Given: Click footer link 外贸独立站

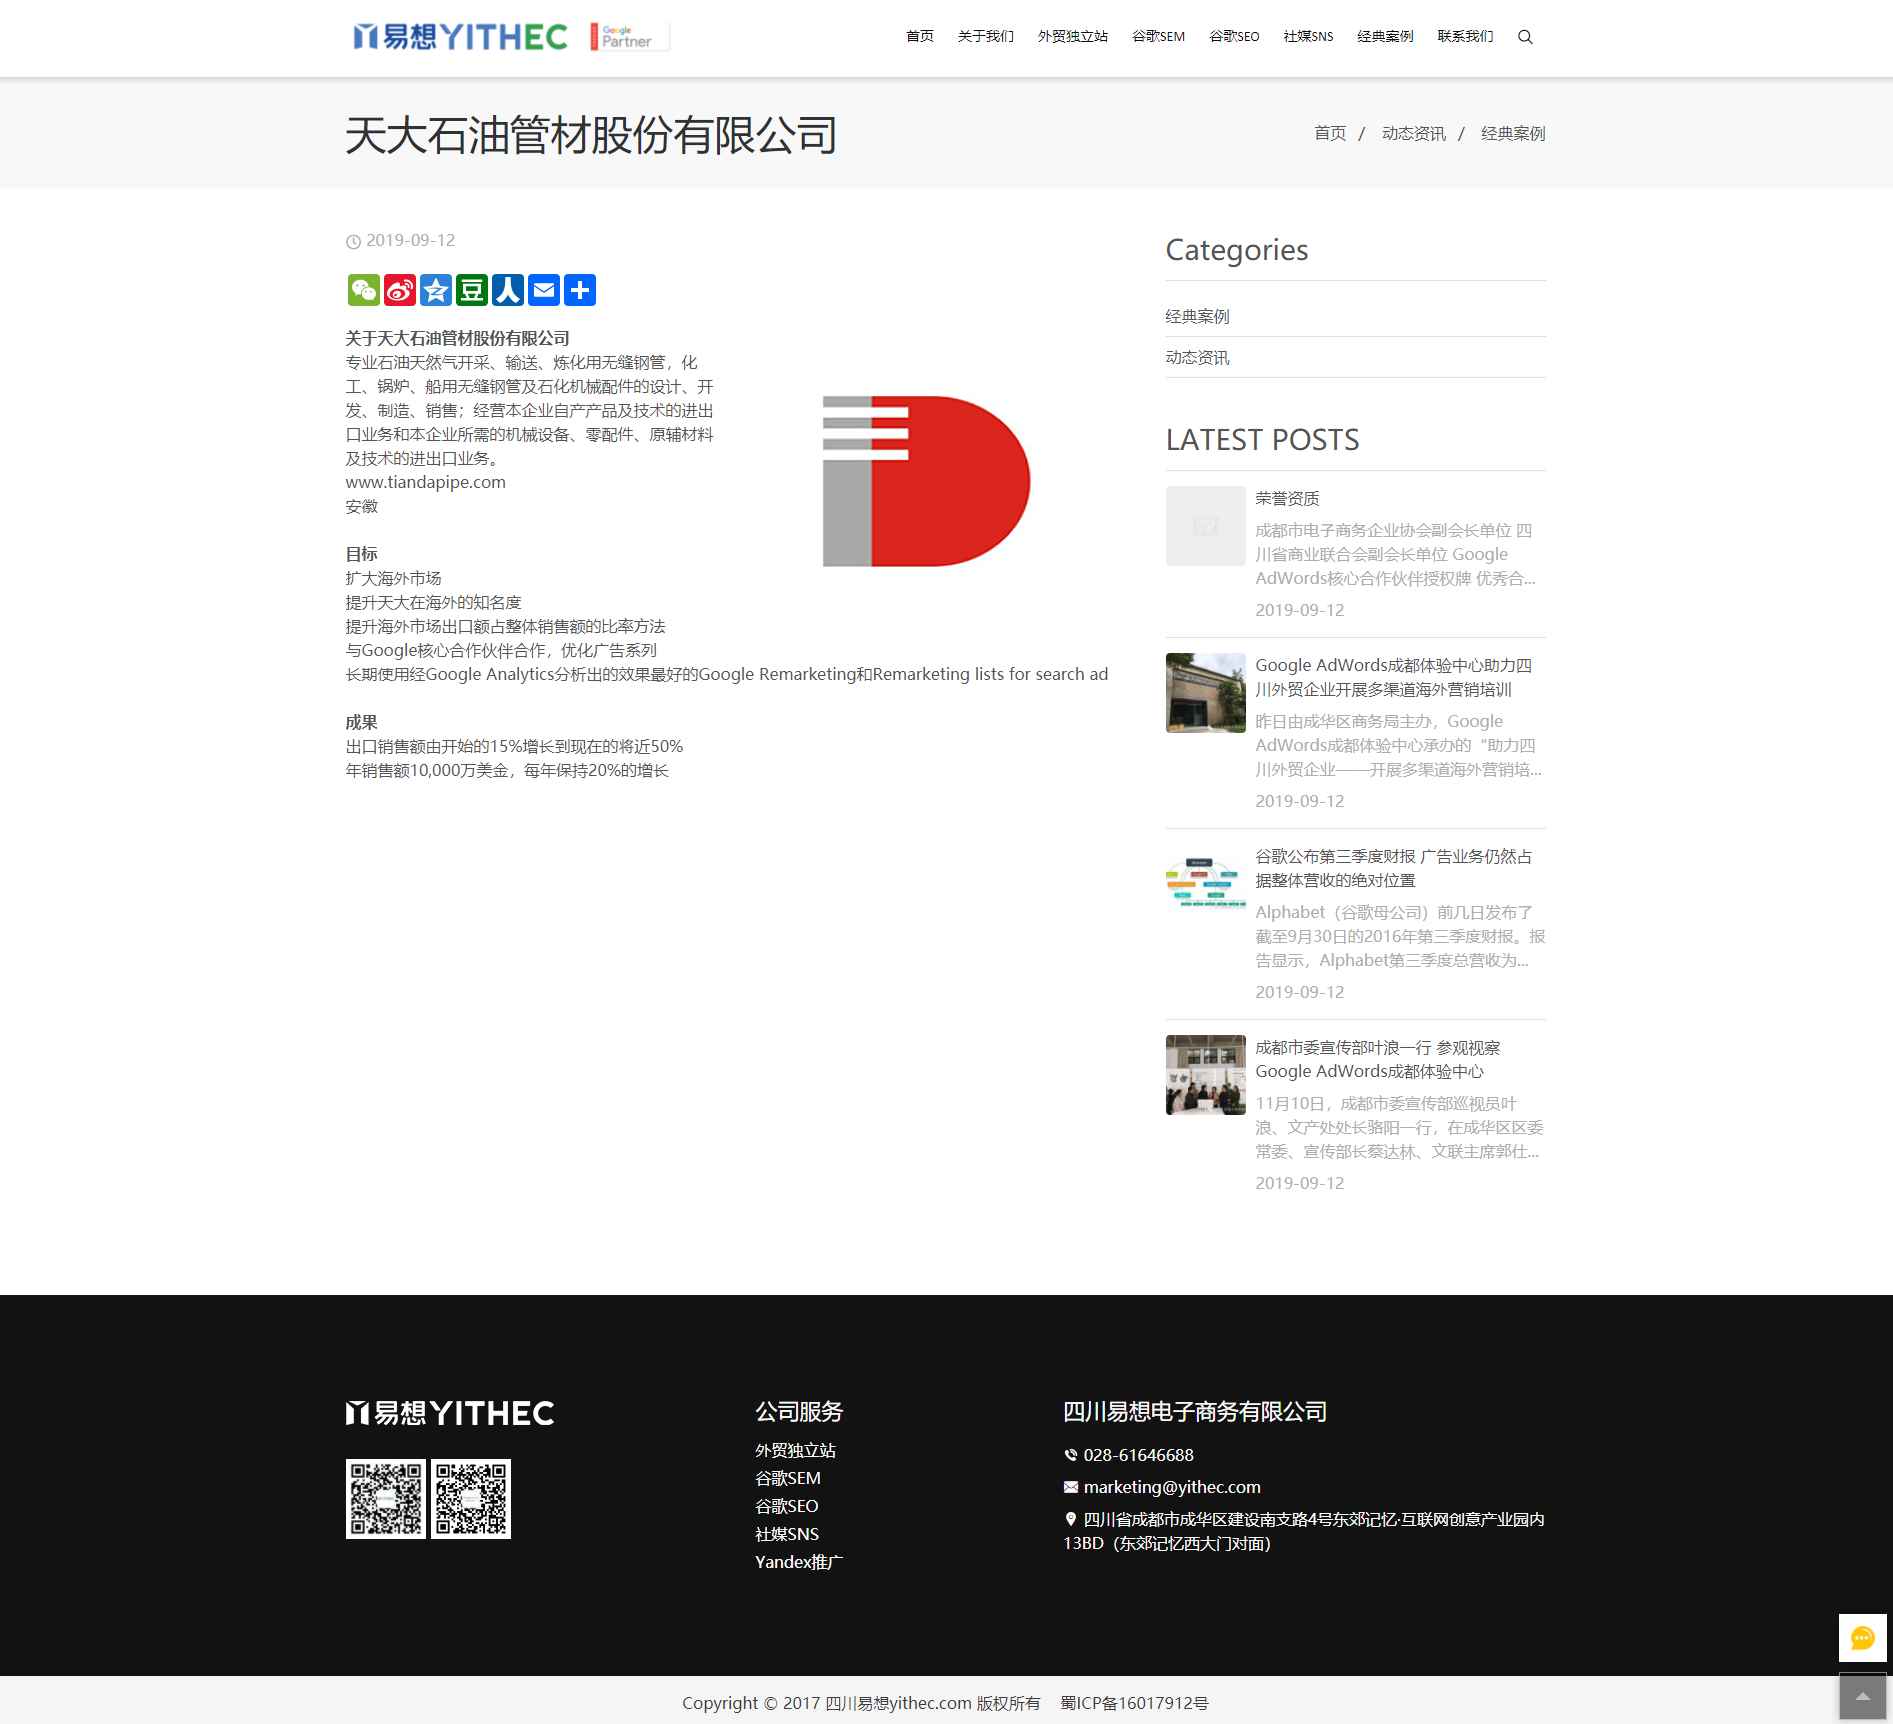Looking at the screenshot, I should pos(795,1450).
